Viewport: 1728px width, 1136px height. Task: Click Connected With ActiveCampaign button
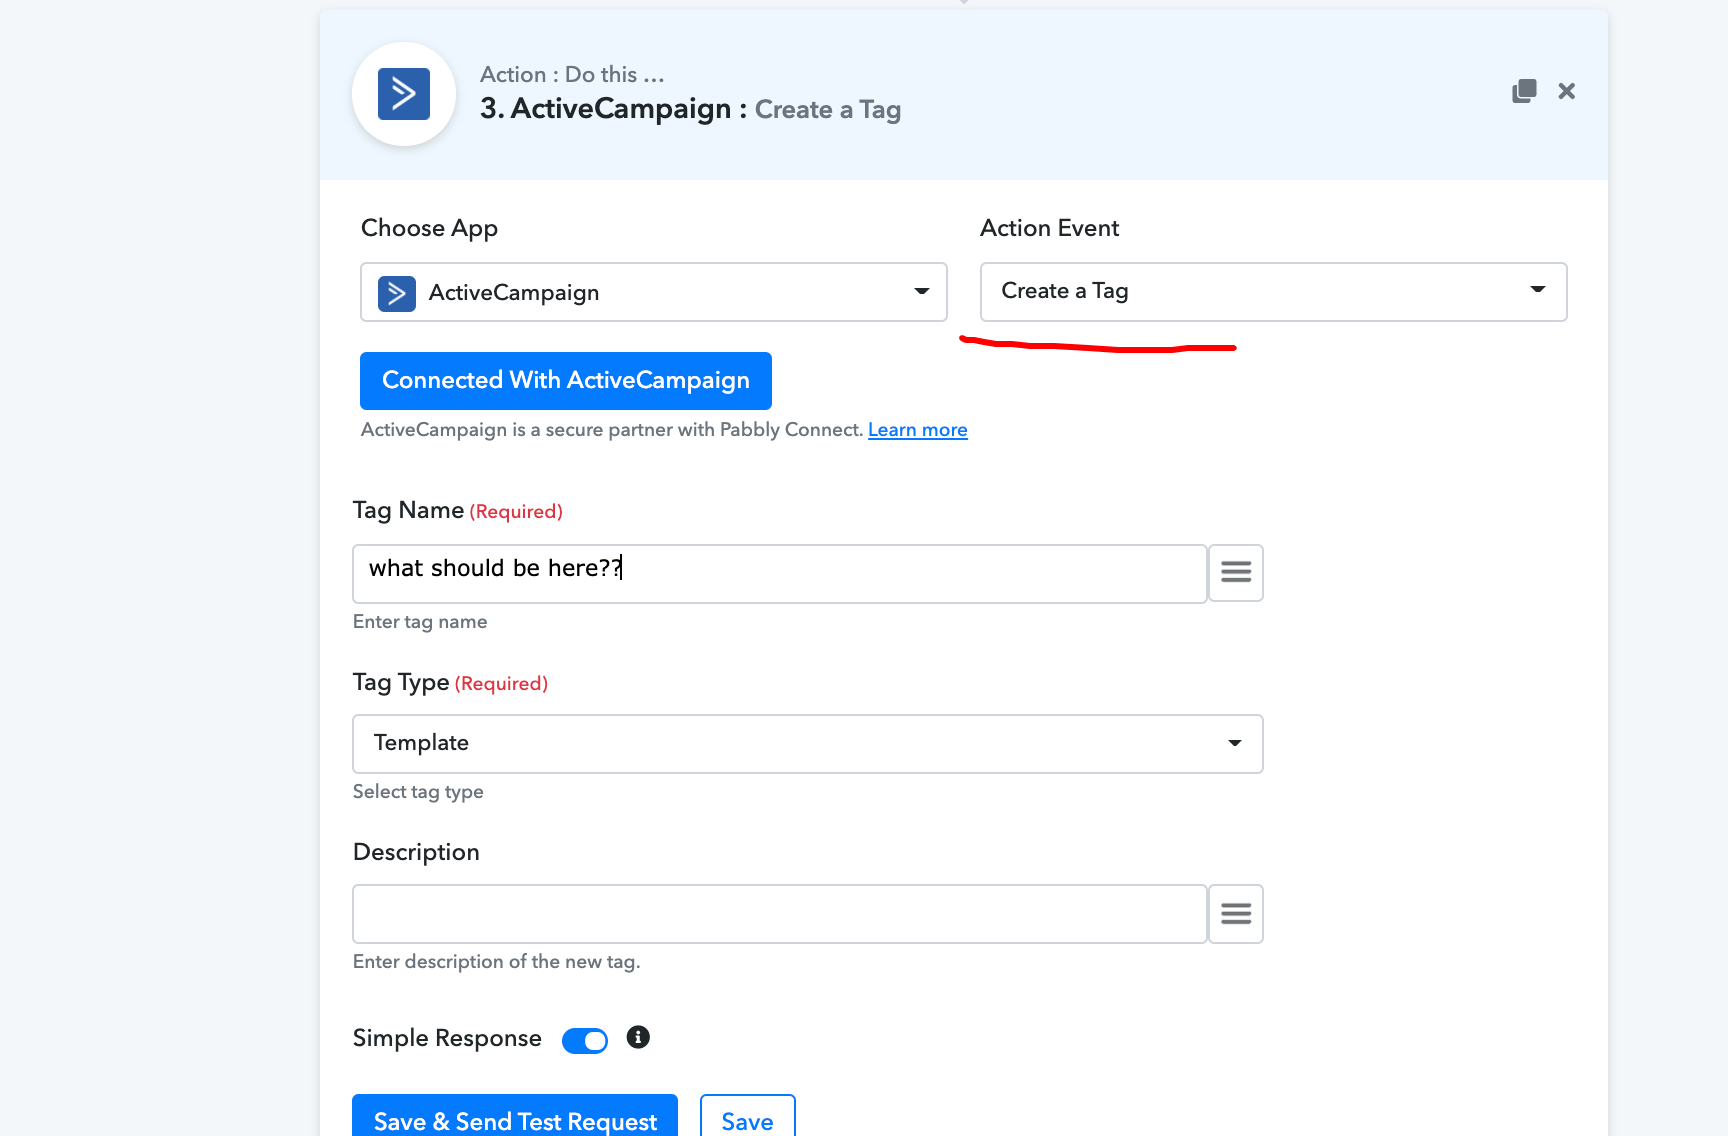(x=566, y=381)
